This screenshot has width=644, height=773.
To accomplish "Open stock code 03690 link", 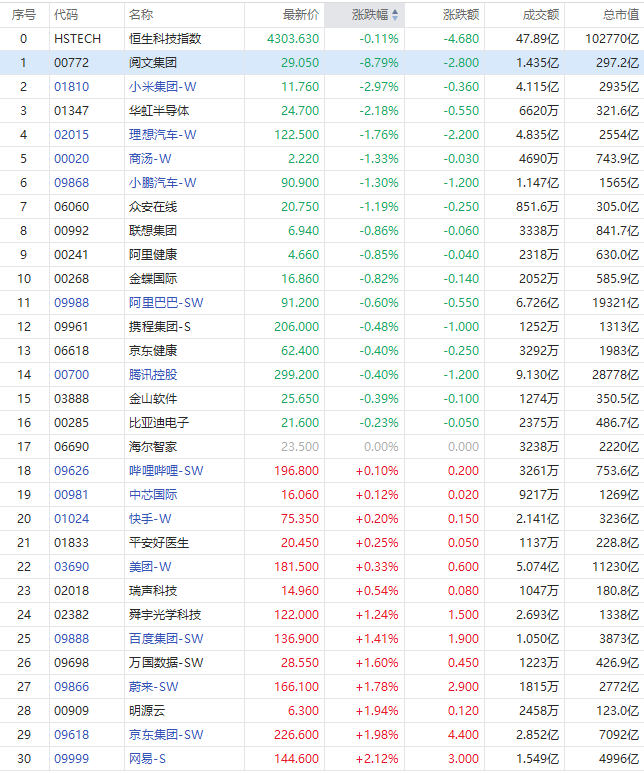I will 72,567.
